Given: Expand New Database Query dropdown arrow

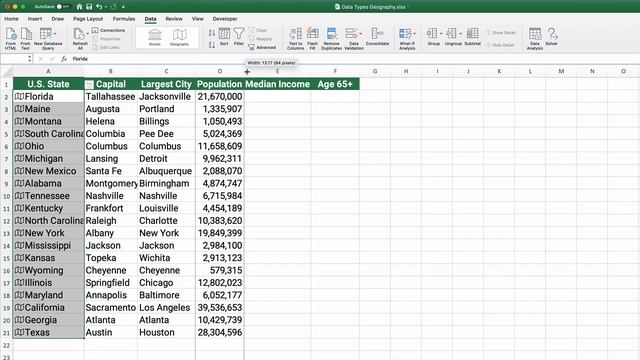Looking at the screenshot, I should (x=55, y=33).
